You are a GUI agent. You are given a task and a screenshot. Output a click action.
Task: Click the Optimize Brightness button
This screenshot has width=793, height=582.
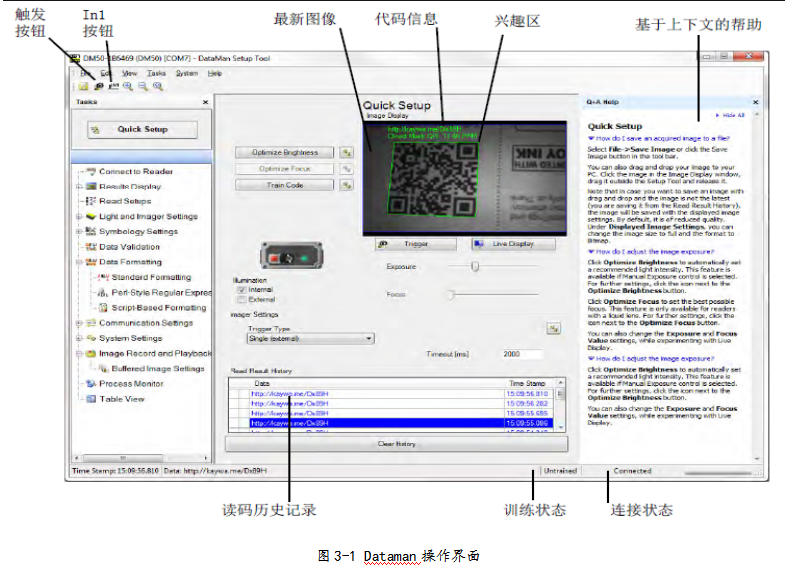[x=285, y=152]
